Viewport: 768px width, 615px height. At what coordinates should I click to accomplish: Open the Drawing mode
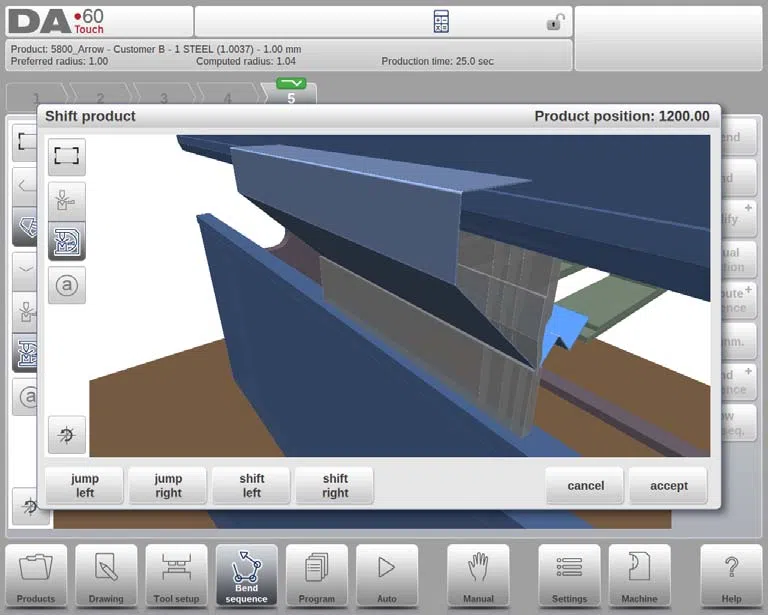tap(106, 576)
